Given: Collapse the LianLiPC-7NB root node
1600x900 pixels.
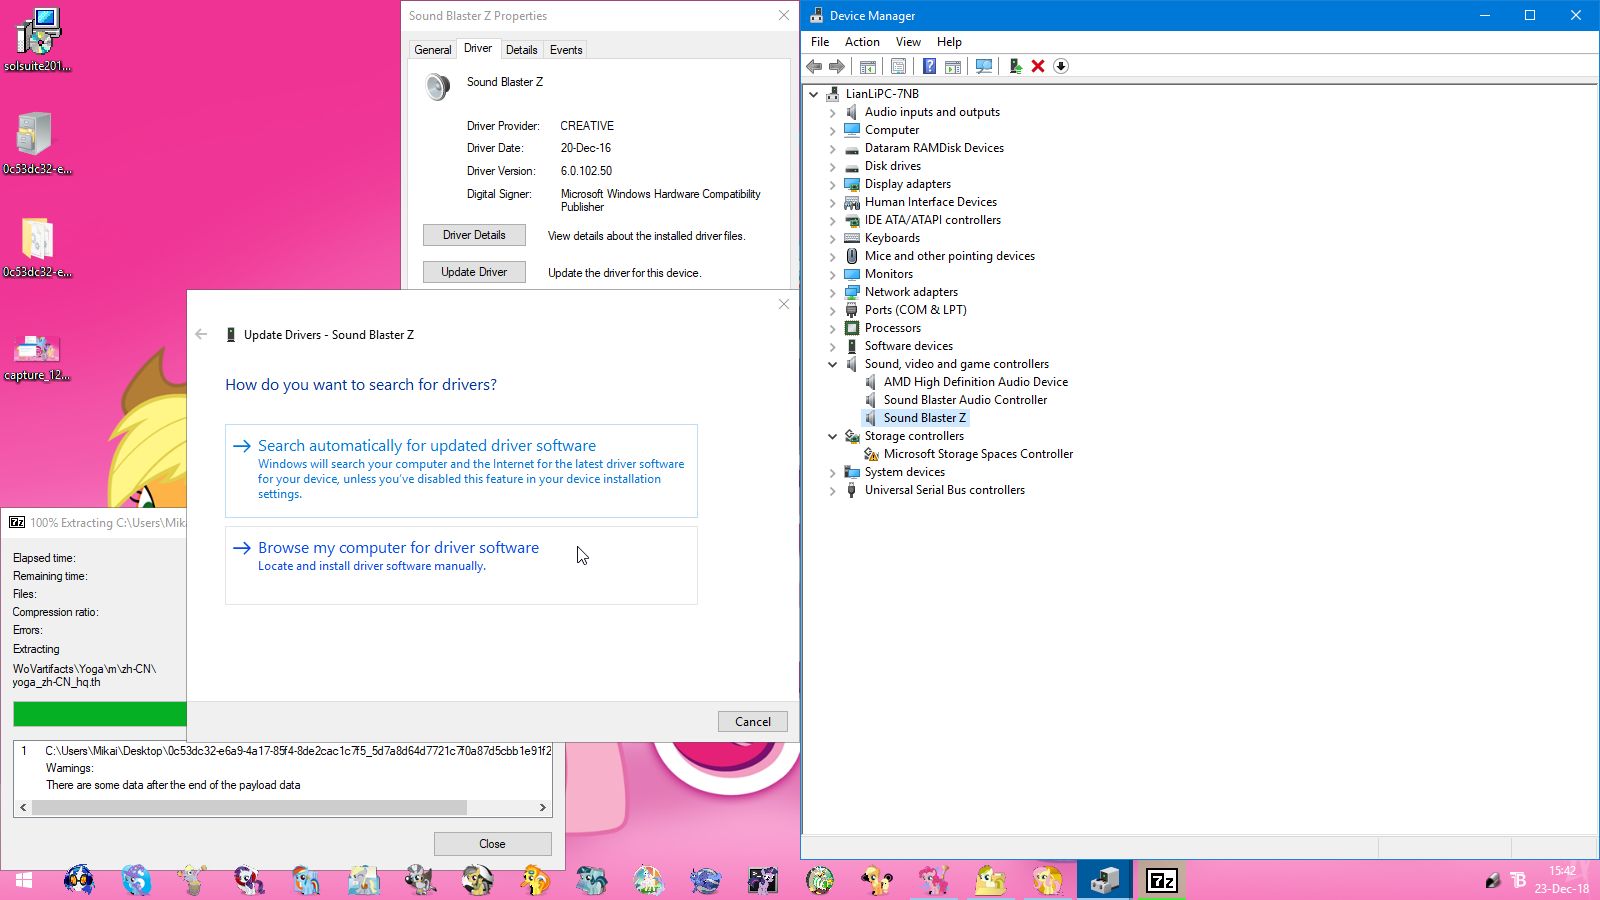Looking at the screenshot, I should (813, 94).
